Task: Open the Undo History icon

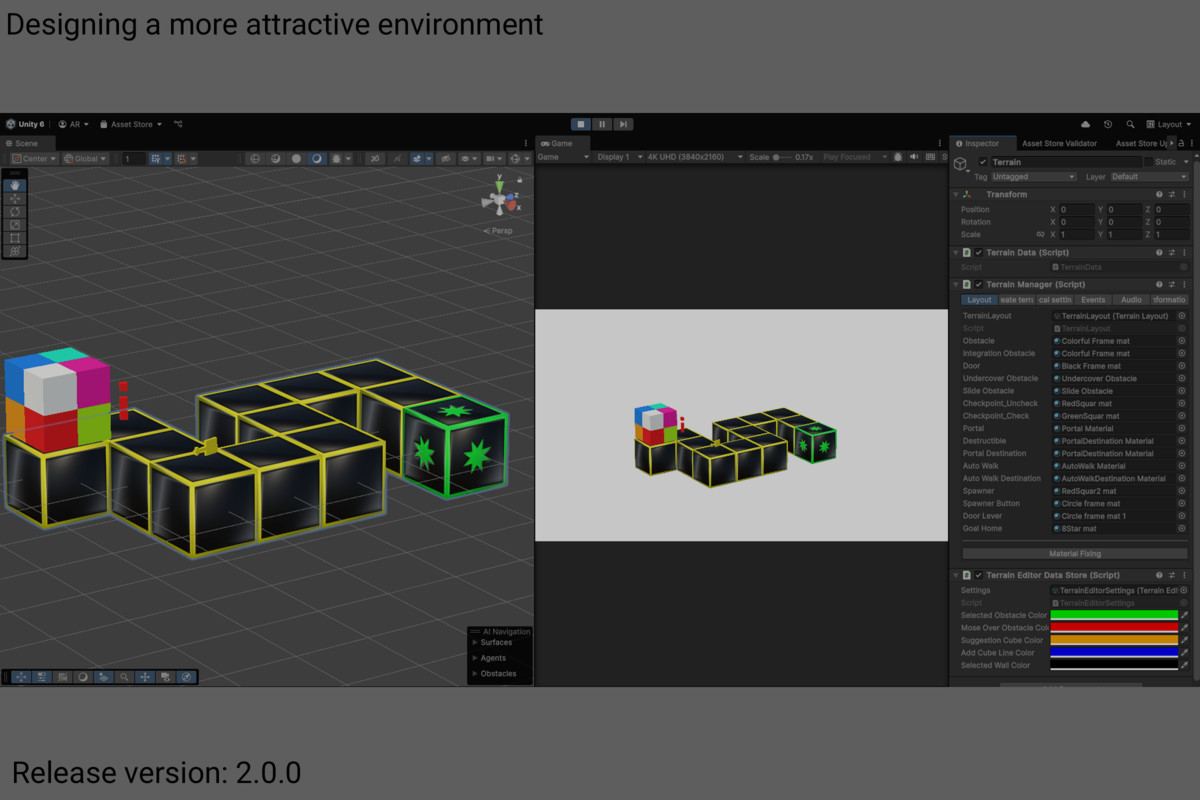Action: tap(1108, 125)
